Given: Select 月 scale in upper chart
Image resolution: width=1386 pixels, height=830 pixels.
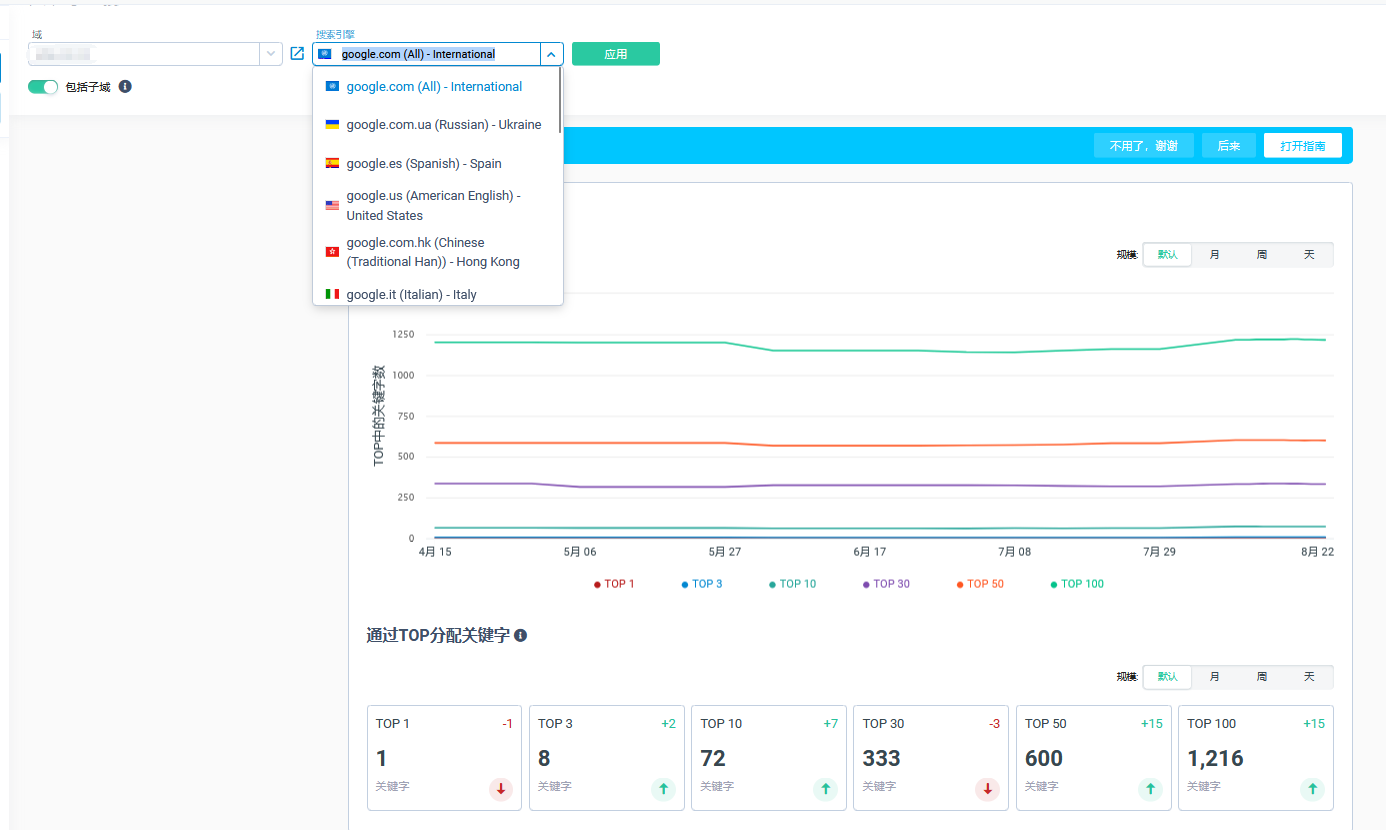Looking at the screenshot, I should [1214, 255].
